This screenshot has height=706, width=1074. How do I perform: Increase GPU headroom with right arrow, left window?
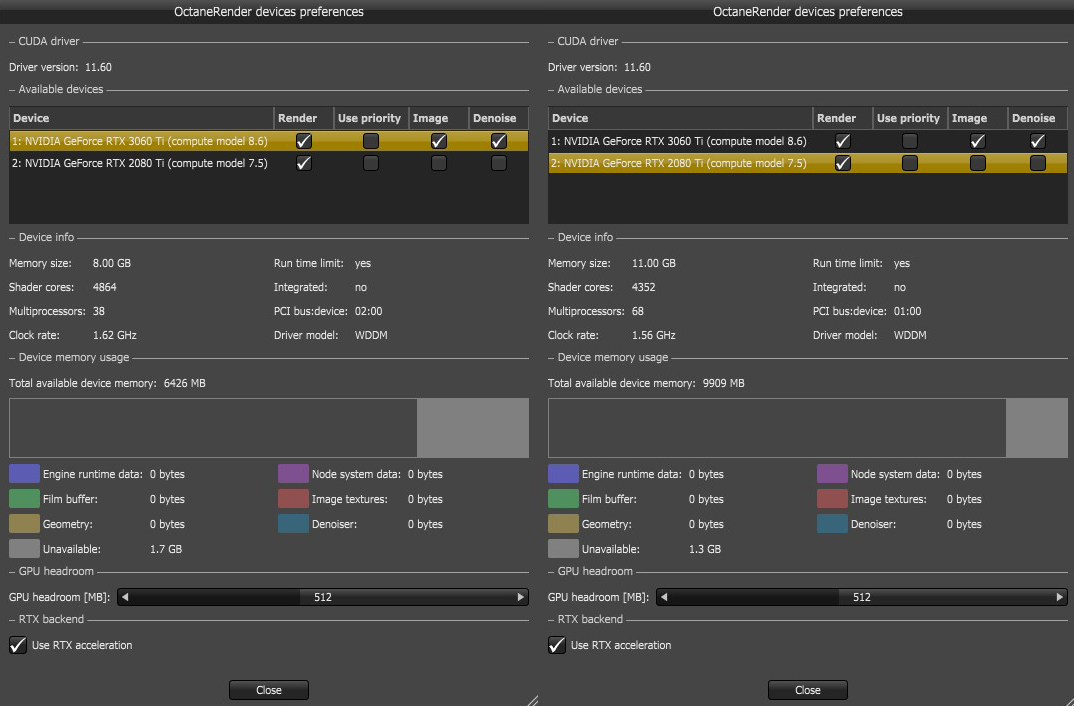pyautogui.click(x=521, y=597)
